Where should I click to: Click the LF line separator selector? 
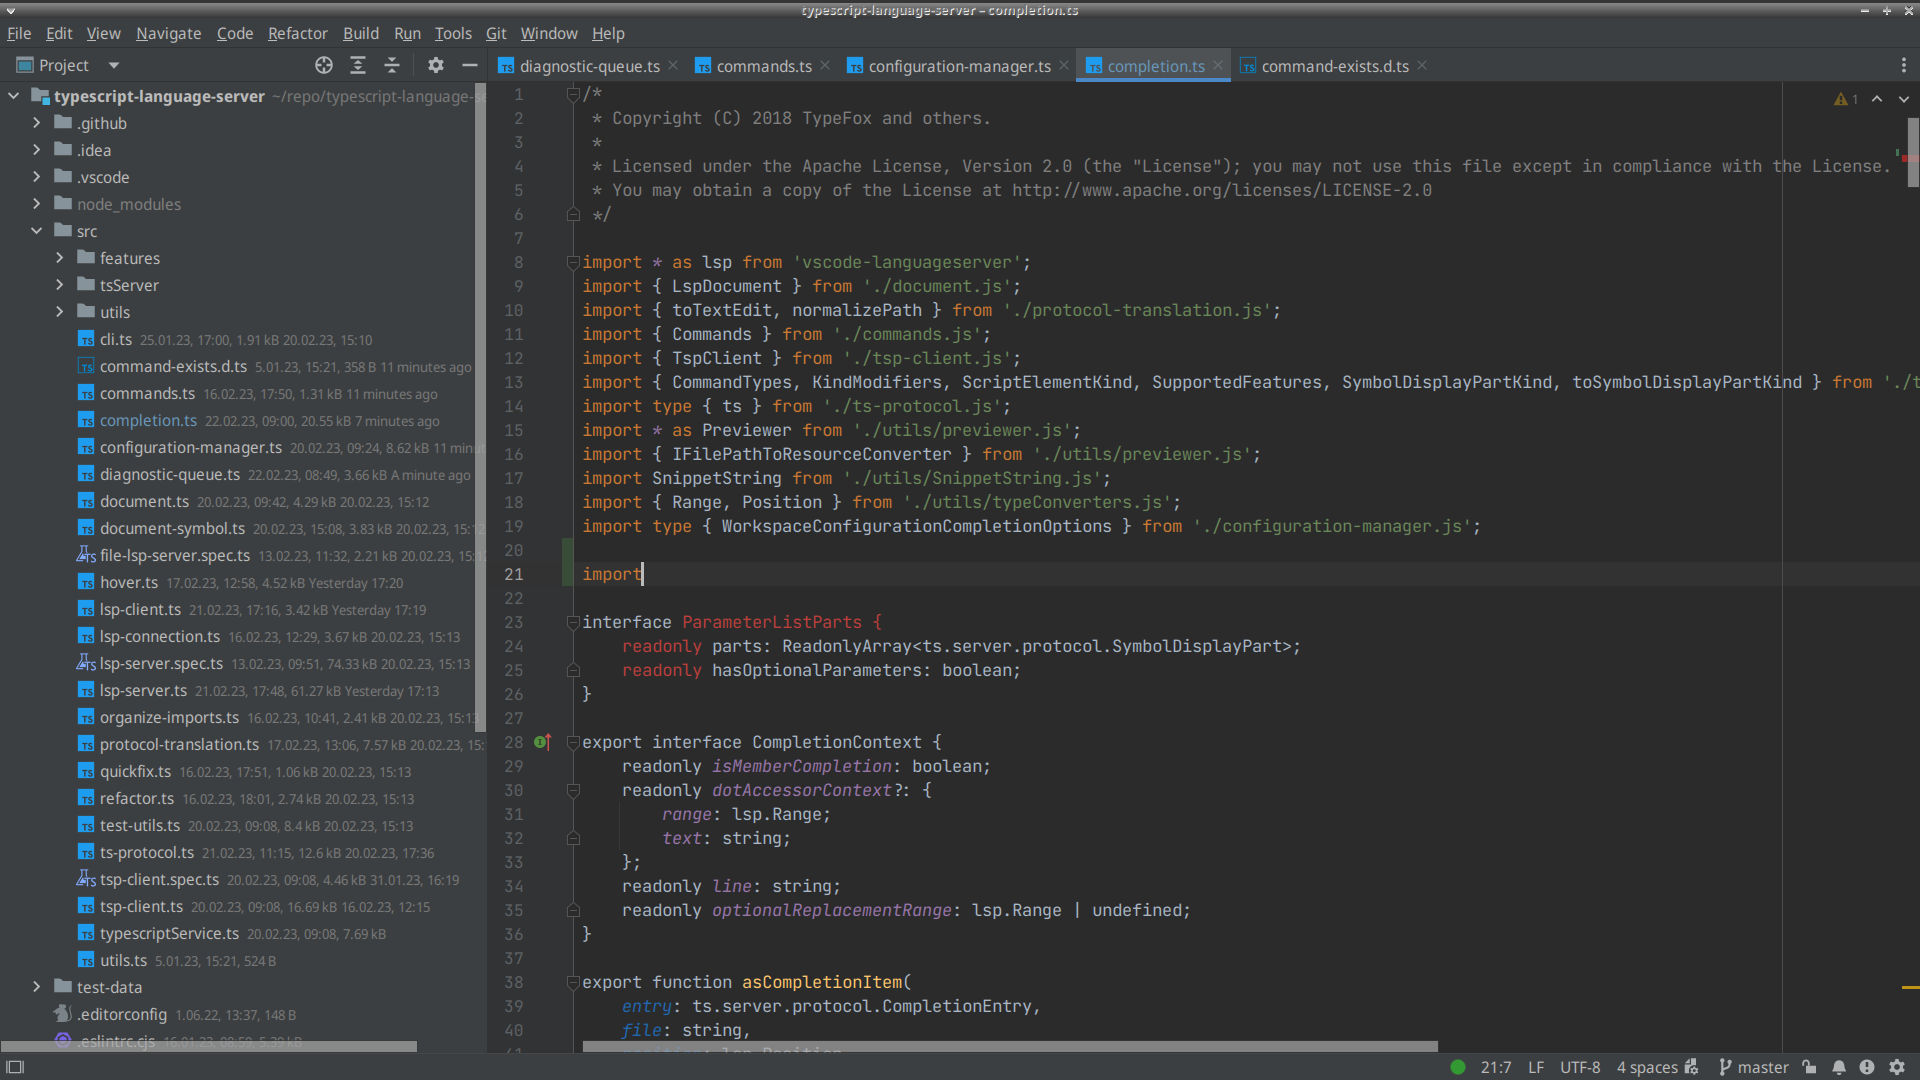[x=1536, y=1067]
